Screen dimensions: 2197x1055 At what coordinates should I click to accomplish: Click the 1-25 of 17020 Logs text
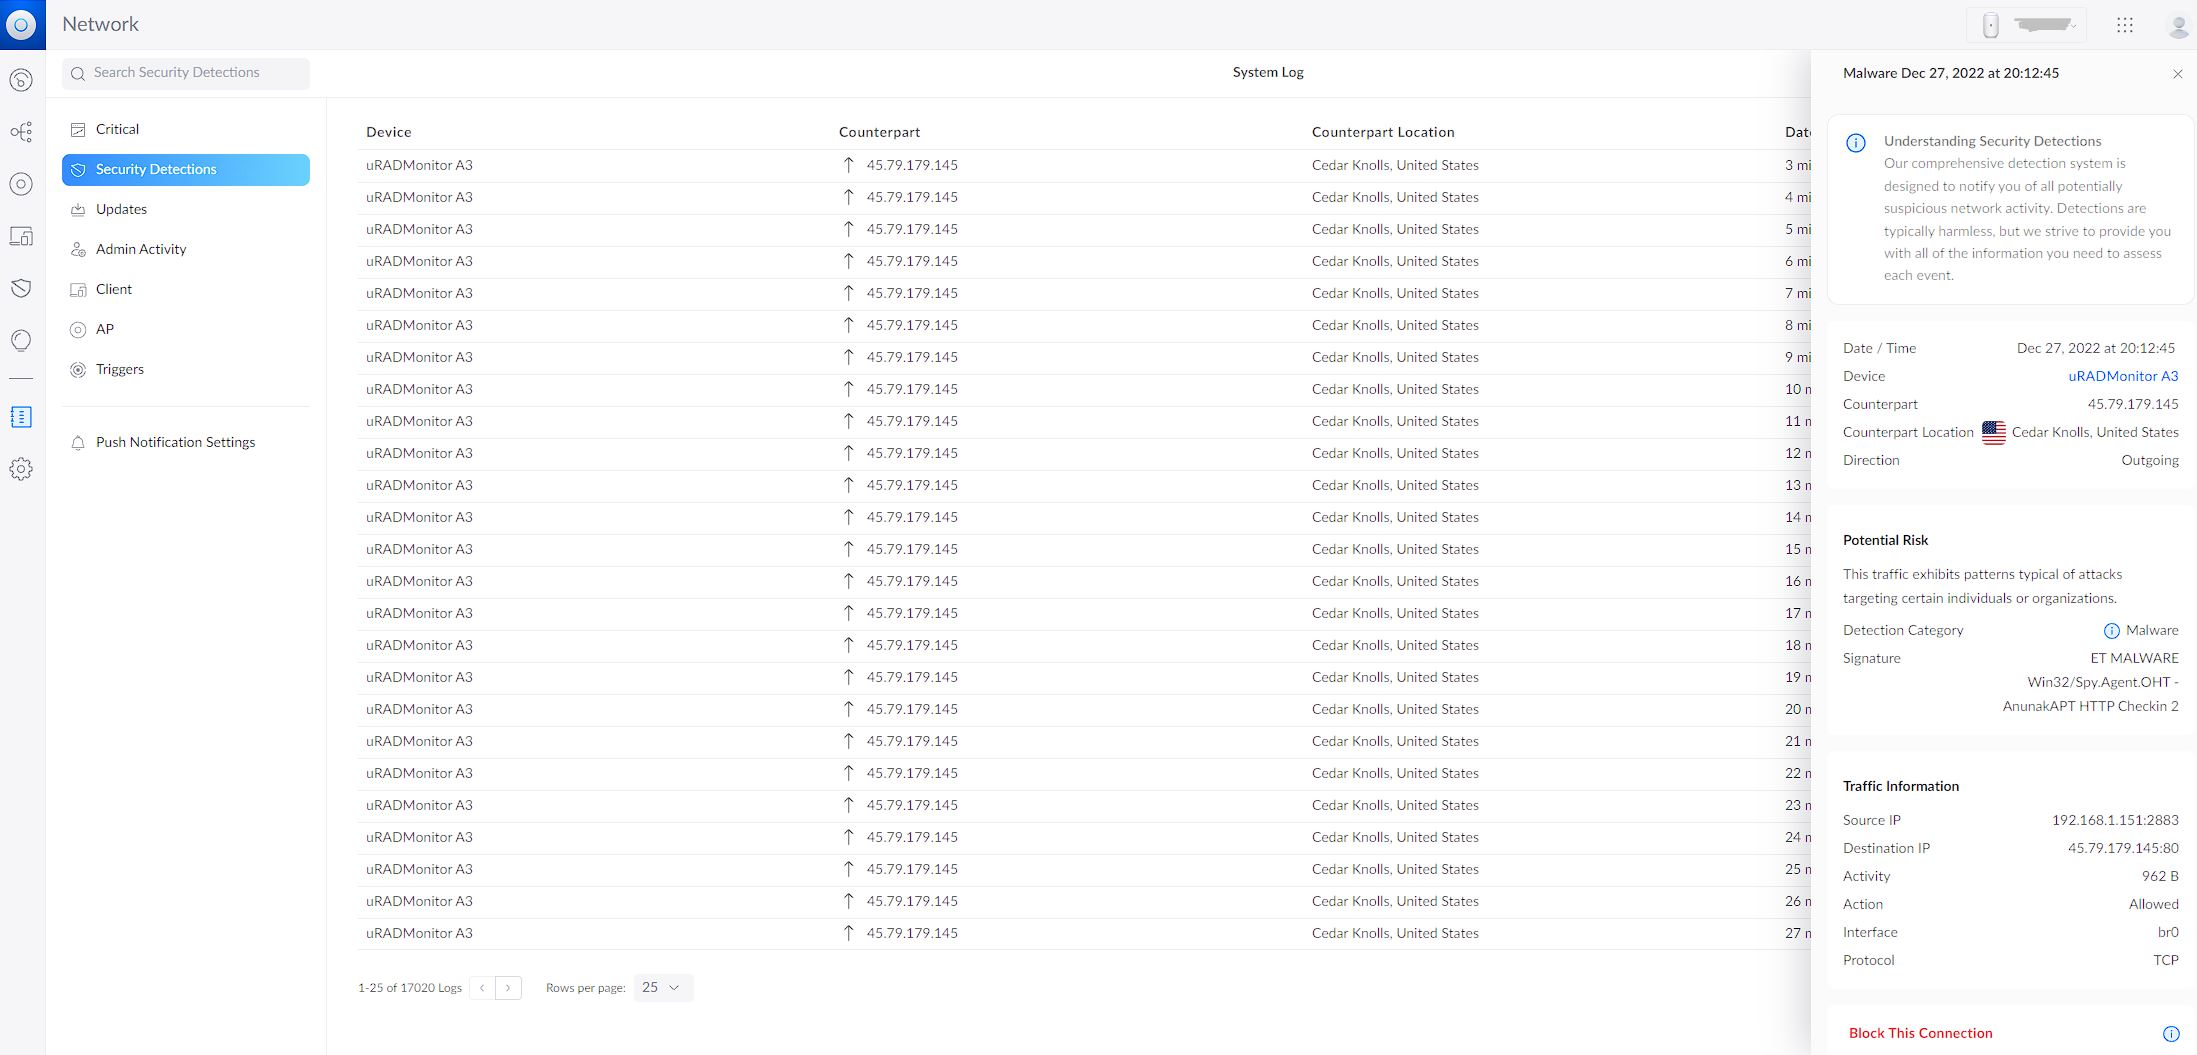coord(410,988)
